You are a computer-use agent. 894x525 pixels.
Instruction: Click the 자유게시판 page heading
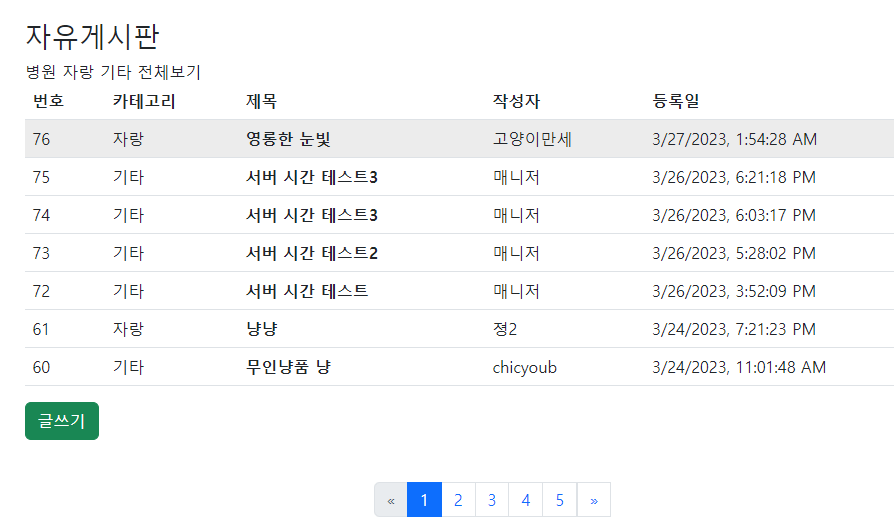click(92, 36)
